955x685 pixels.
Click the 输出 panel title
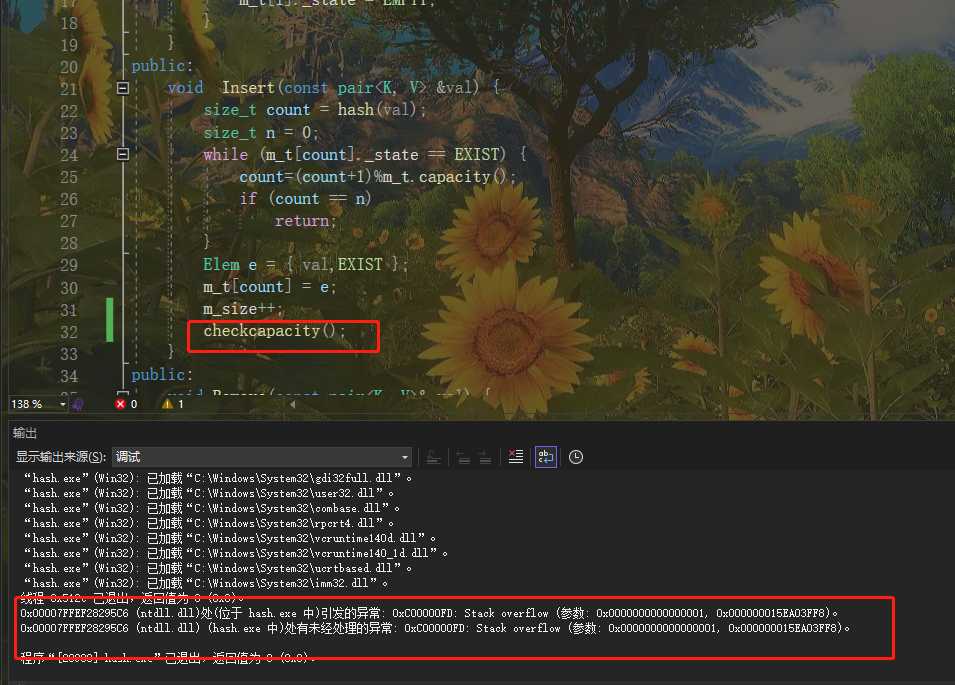pyautogui.click(x=25, y=433)
